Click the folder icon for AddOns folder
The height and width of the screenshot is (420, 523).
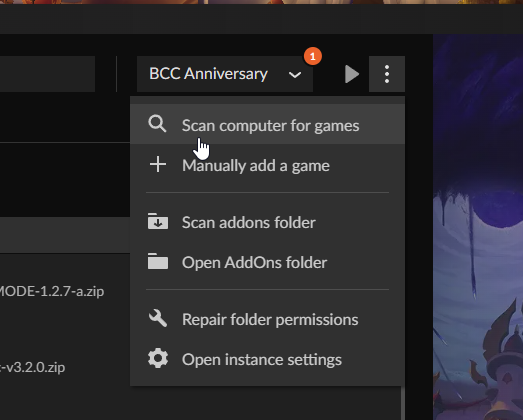point(158,261)
